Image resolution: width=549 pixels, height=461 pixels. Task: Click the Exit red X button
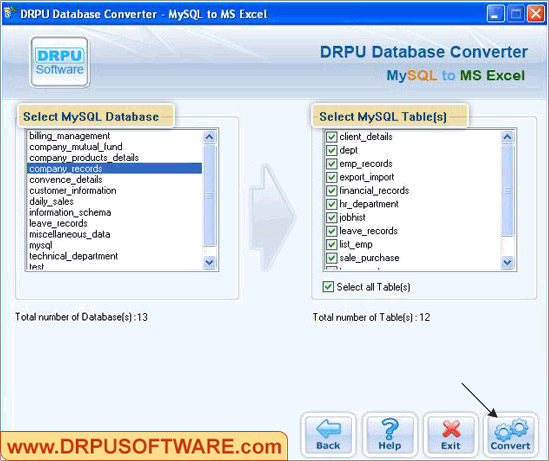click(450, 435)
